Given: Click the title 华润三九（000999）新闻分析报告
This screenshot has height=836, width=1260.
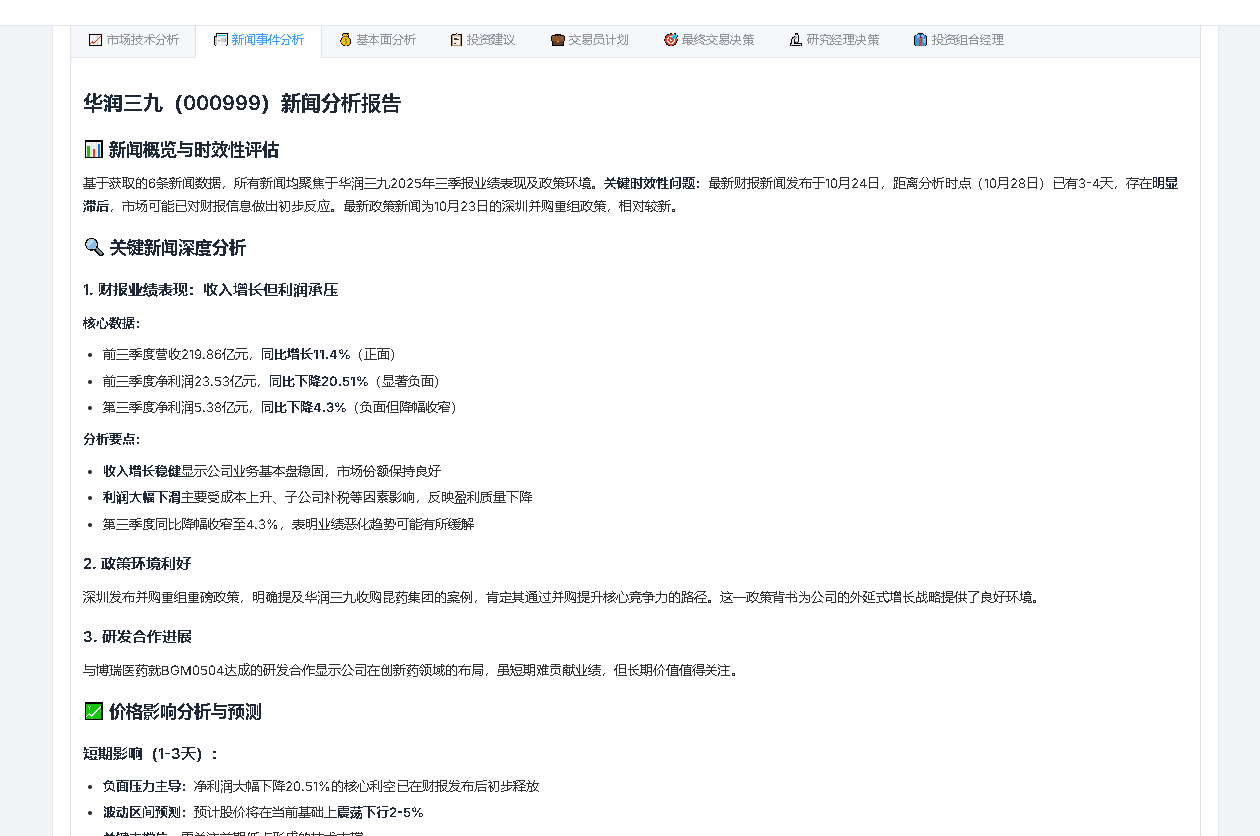Looking at the screenshot, I should pos(242,103).
